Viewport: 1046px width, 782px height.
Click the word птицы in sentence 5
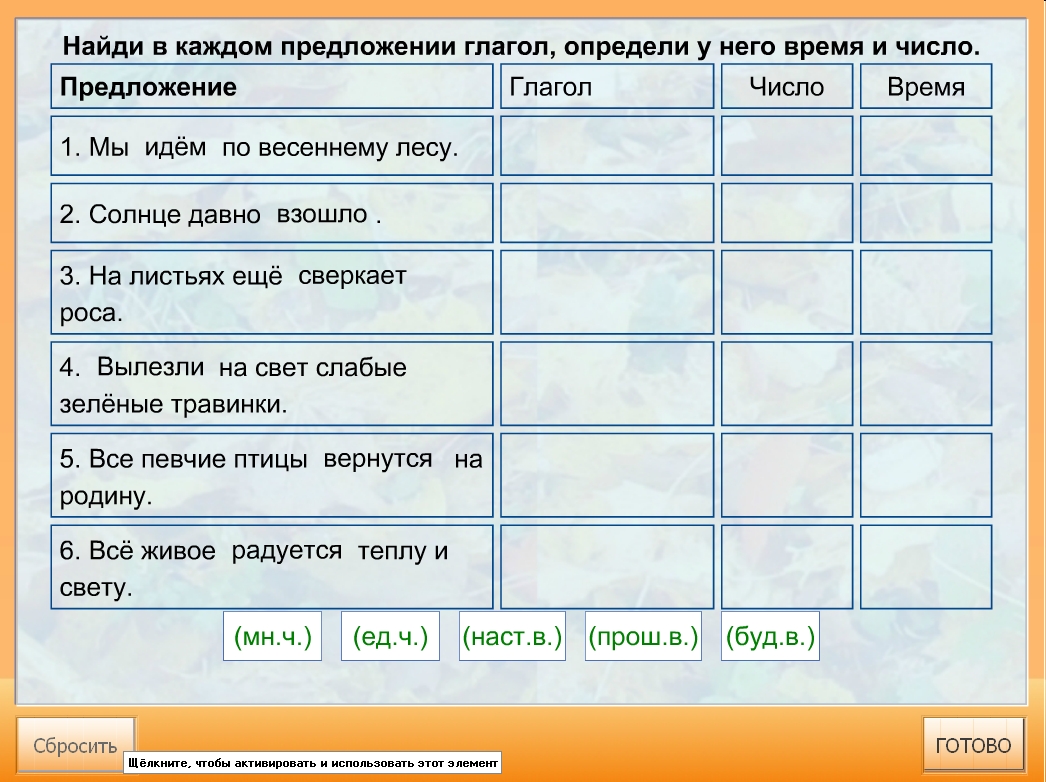[270, 459]
